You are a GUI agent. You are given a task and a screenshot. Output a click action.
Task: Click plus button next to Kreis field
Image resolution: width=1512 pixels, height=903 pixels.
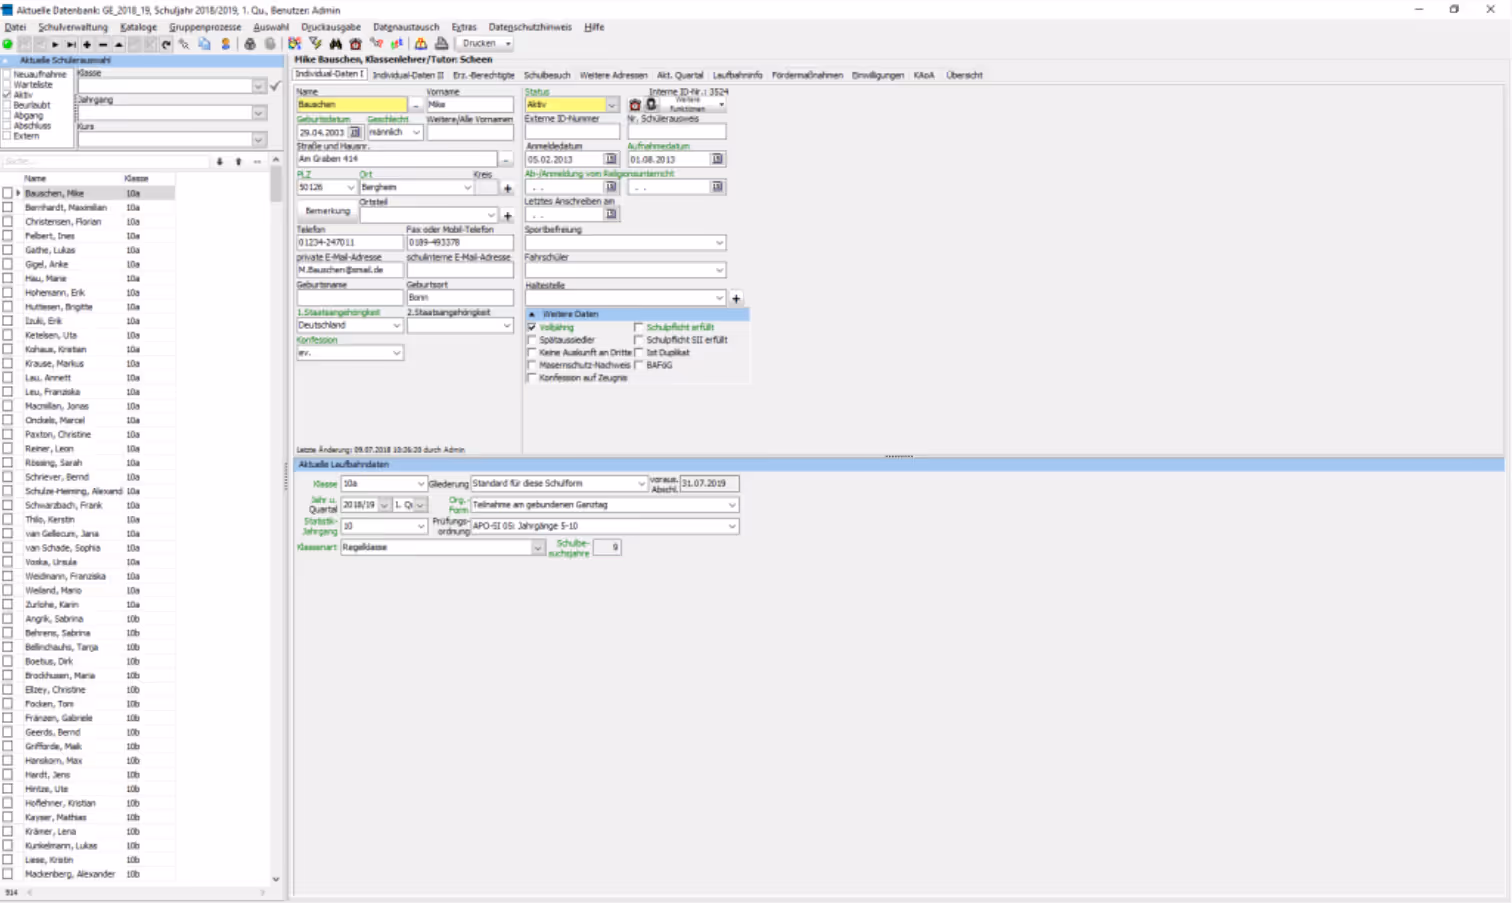507,188
